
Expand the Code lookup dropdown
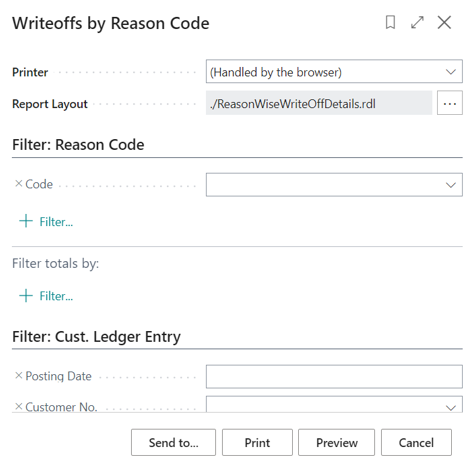451,185
